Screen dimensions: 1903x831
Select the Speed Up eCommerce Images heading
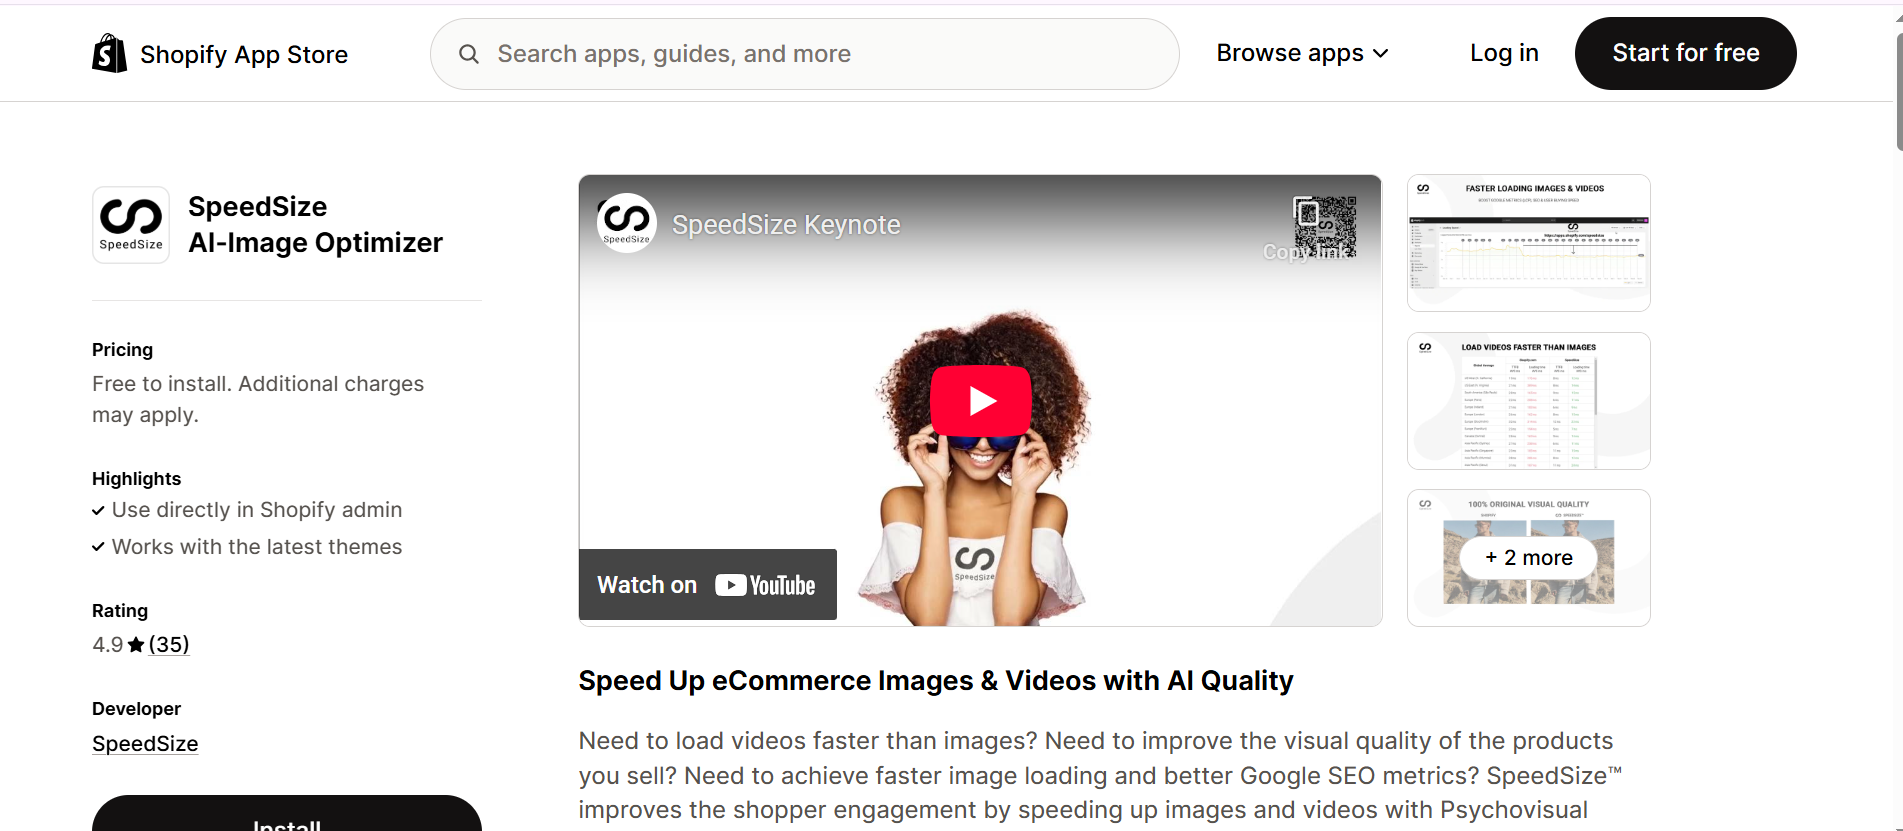point(936,681)
